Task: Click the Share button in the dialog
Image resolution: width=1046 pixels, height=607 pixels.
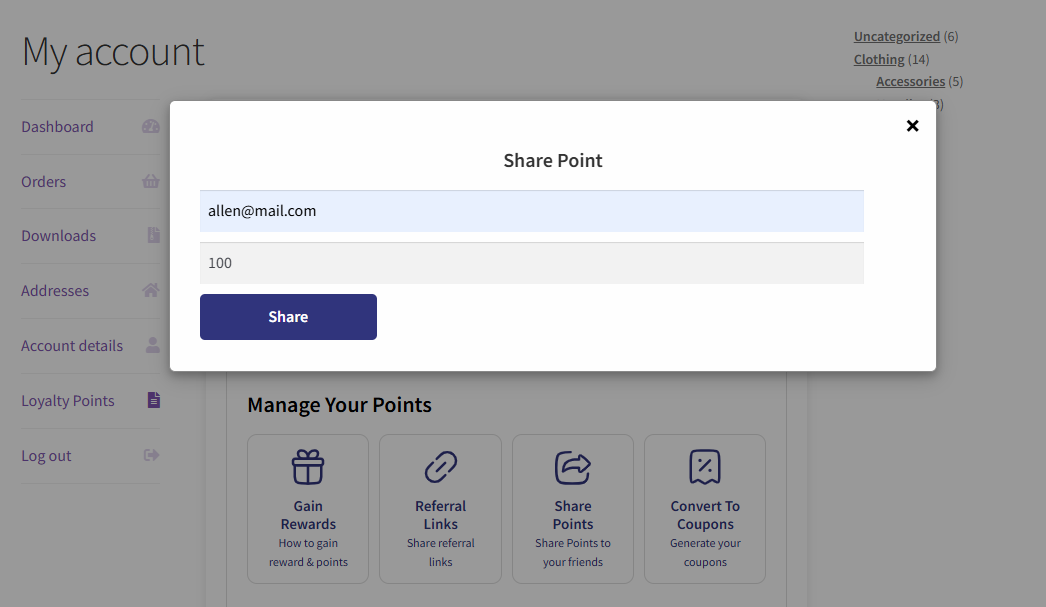Action: [288, 317]
